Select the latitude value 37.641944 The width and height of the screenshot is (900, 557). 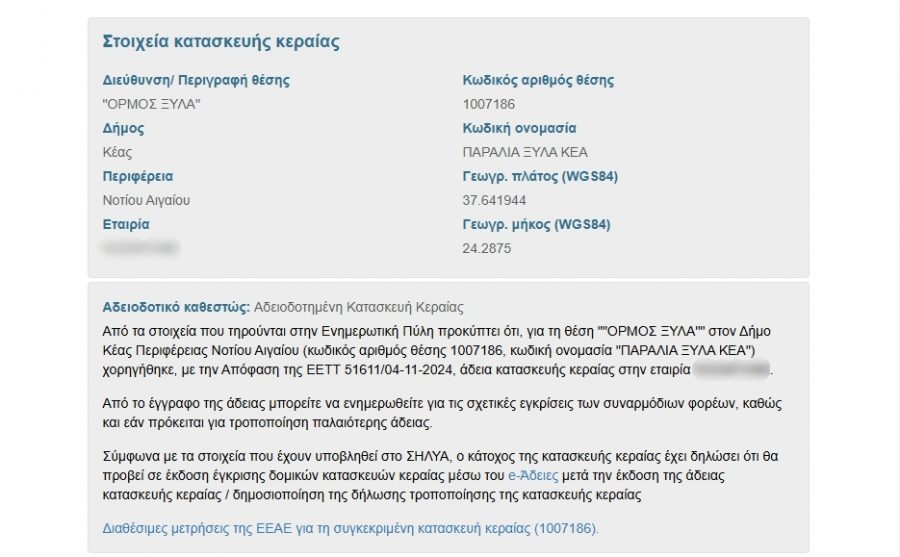pyautogui.click(x=493, y=200)
